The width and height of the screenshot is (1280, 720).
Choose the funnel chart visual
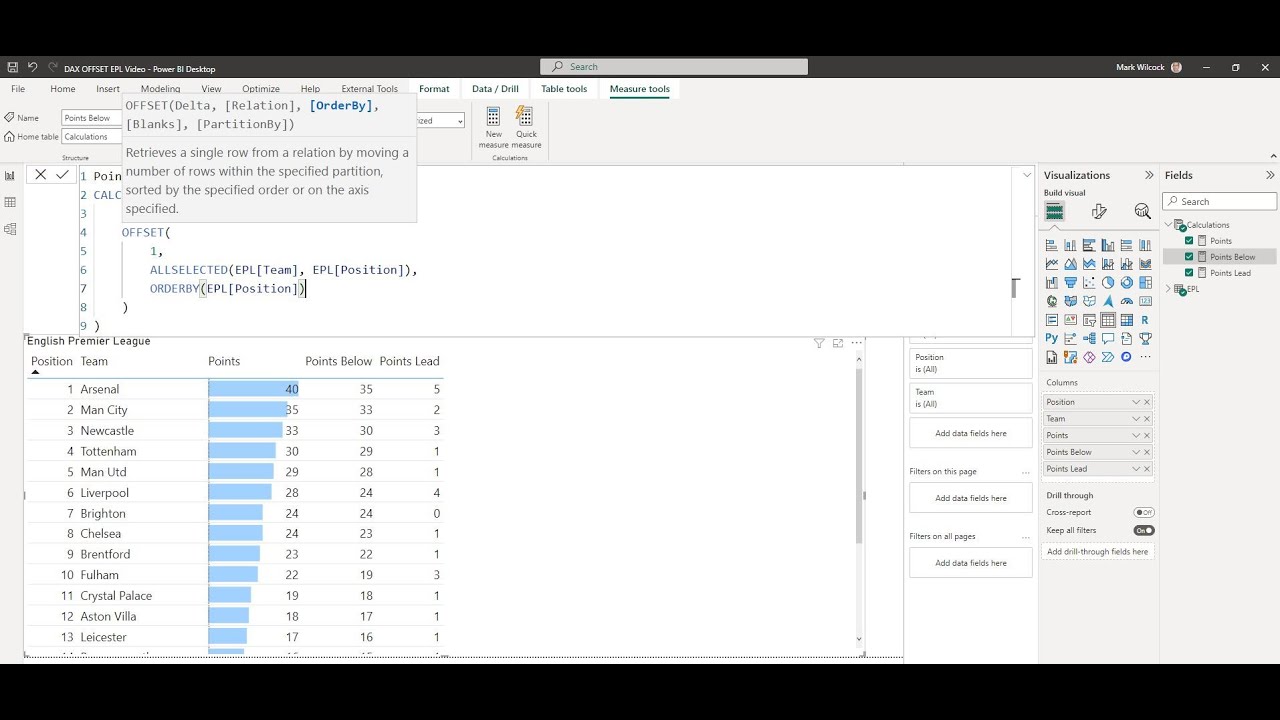point(1070,283)
